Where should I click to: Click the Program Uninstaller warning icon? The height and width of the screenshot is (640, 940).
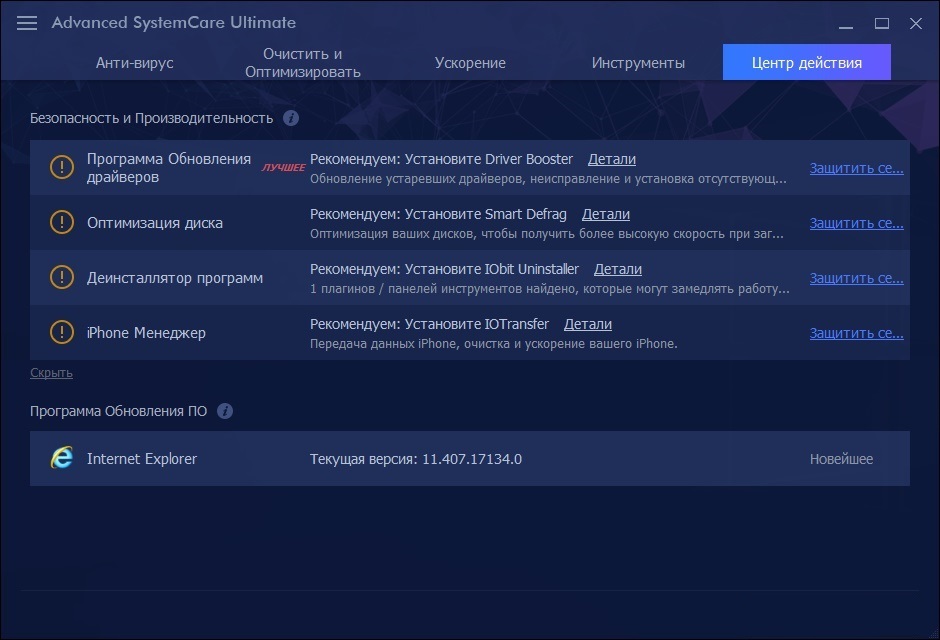(x=62, y=278)
